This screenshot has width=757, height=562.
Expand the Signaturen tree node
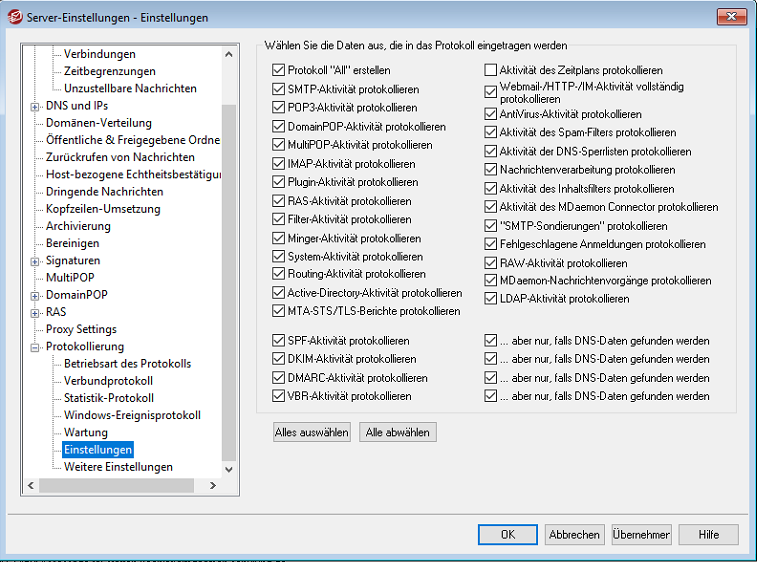tap(36, 261)
